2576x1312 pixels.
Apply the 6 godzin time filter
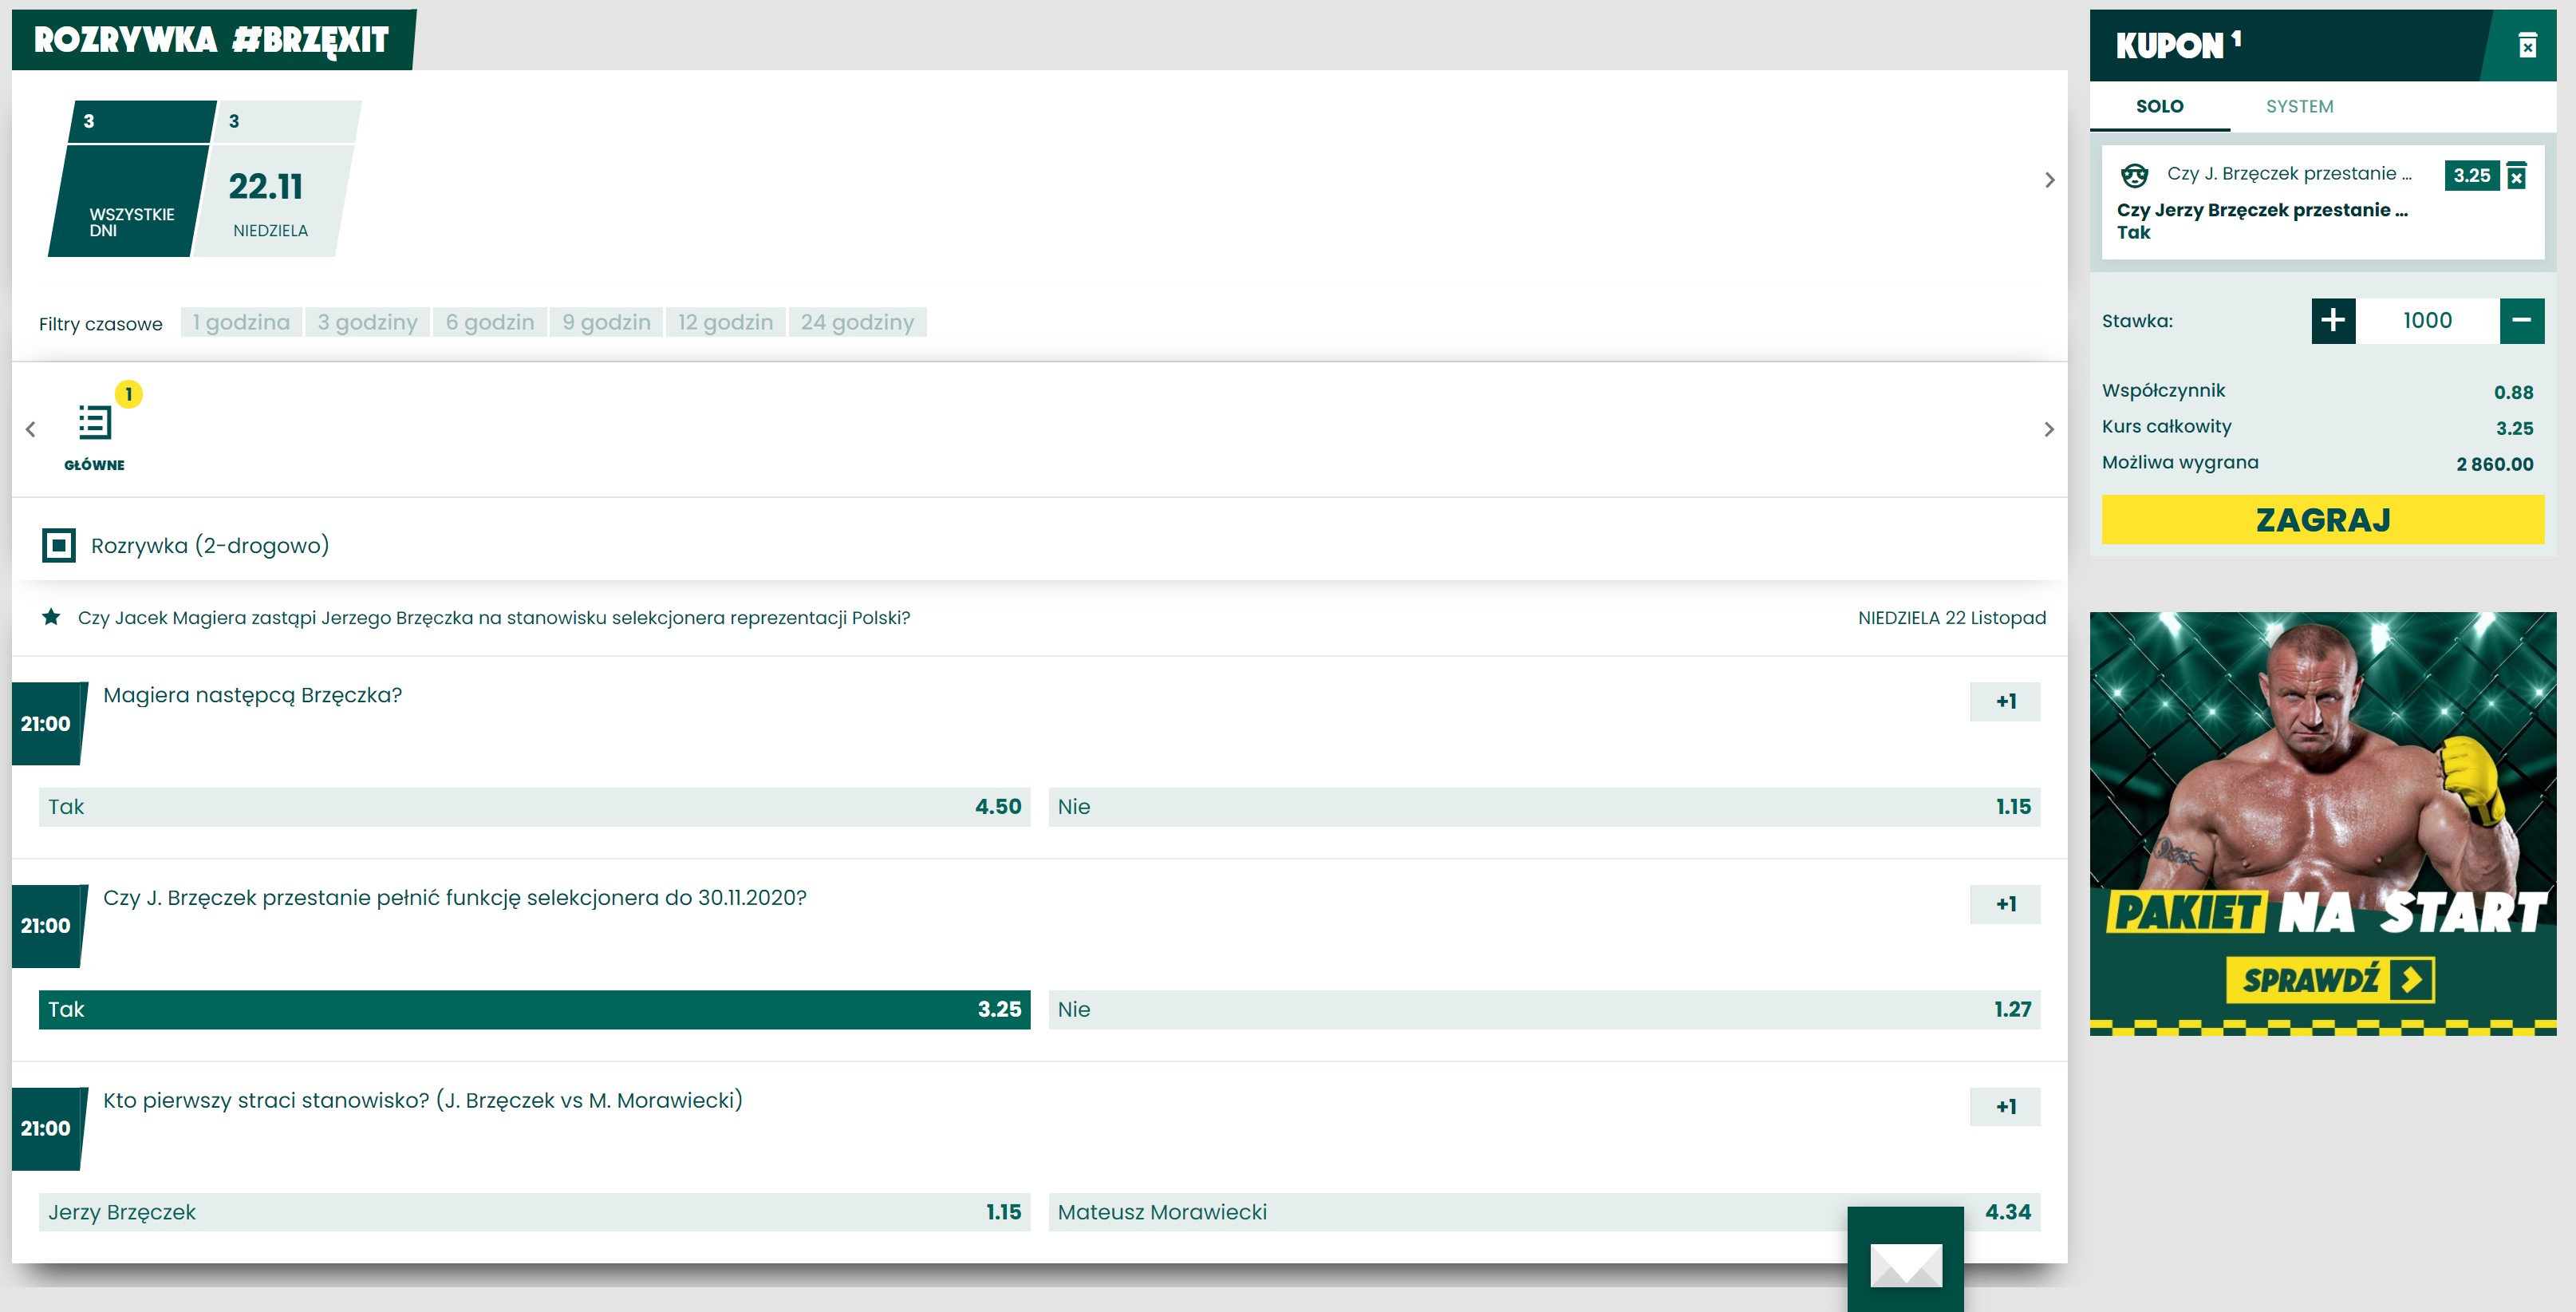(490, 322)
